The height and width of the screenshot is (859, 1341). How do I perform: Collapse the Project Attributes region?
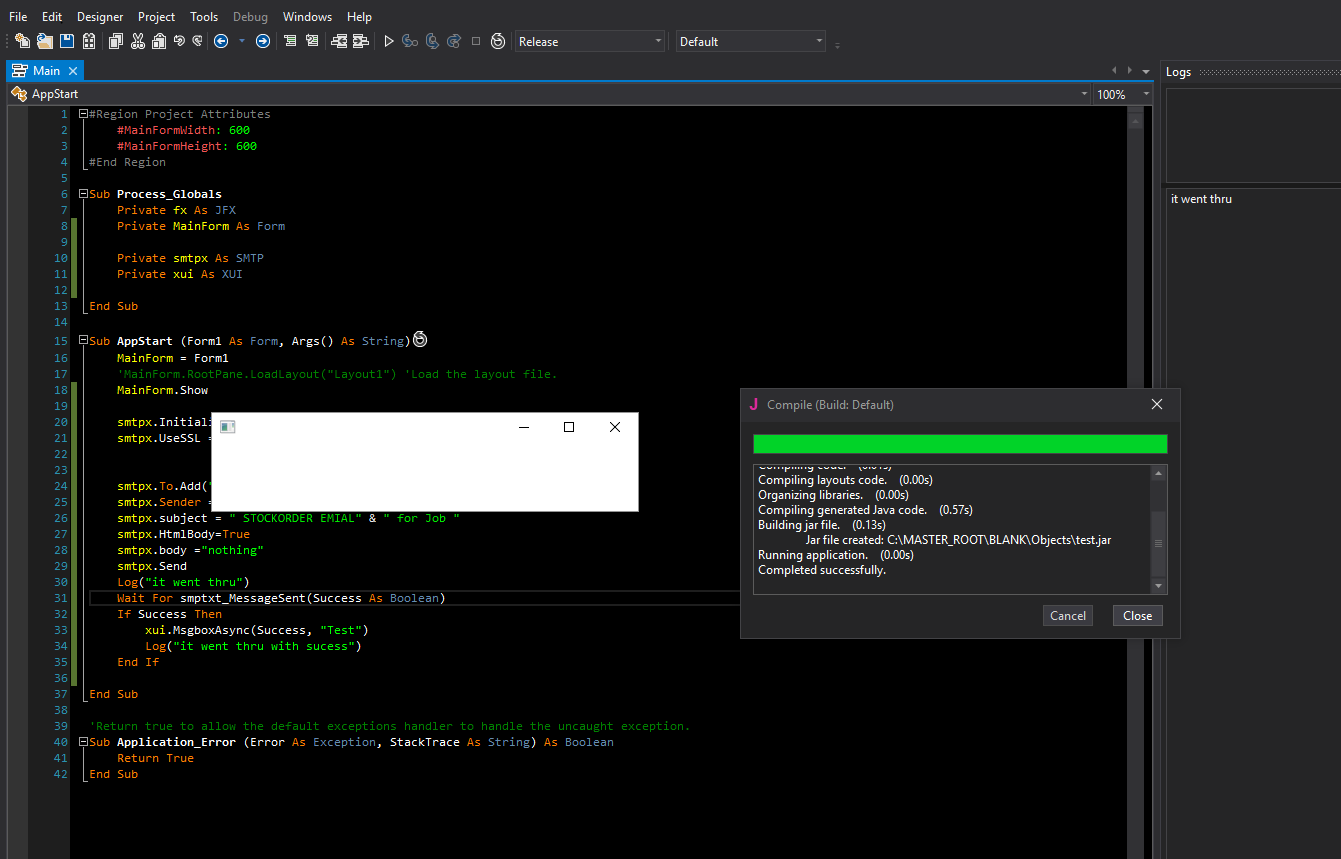point(83,114)
